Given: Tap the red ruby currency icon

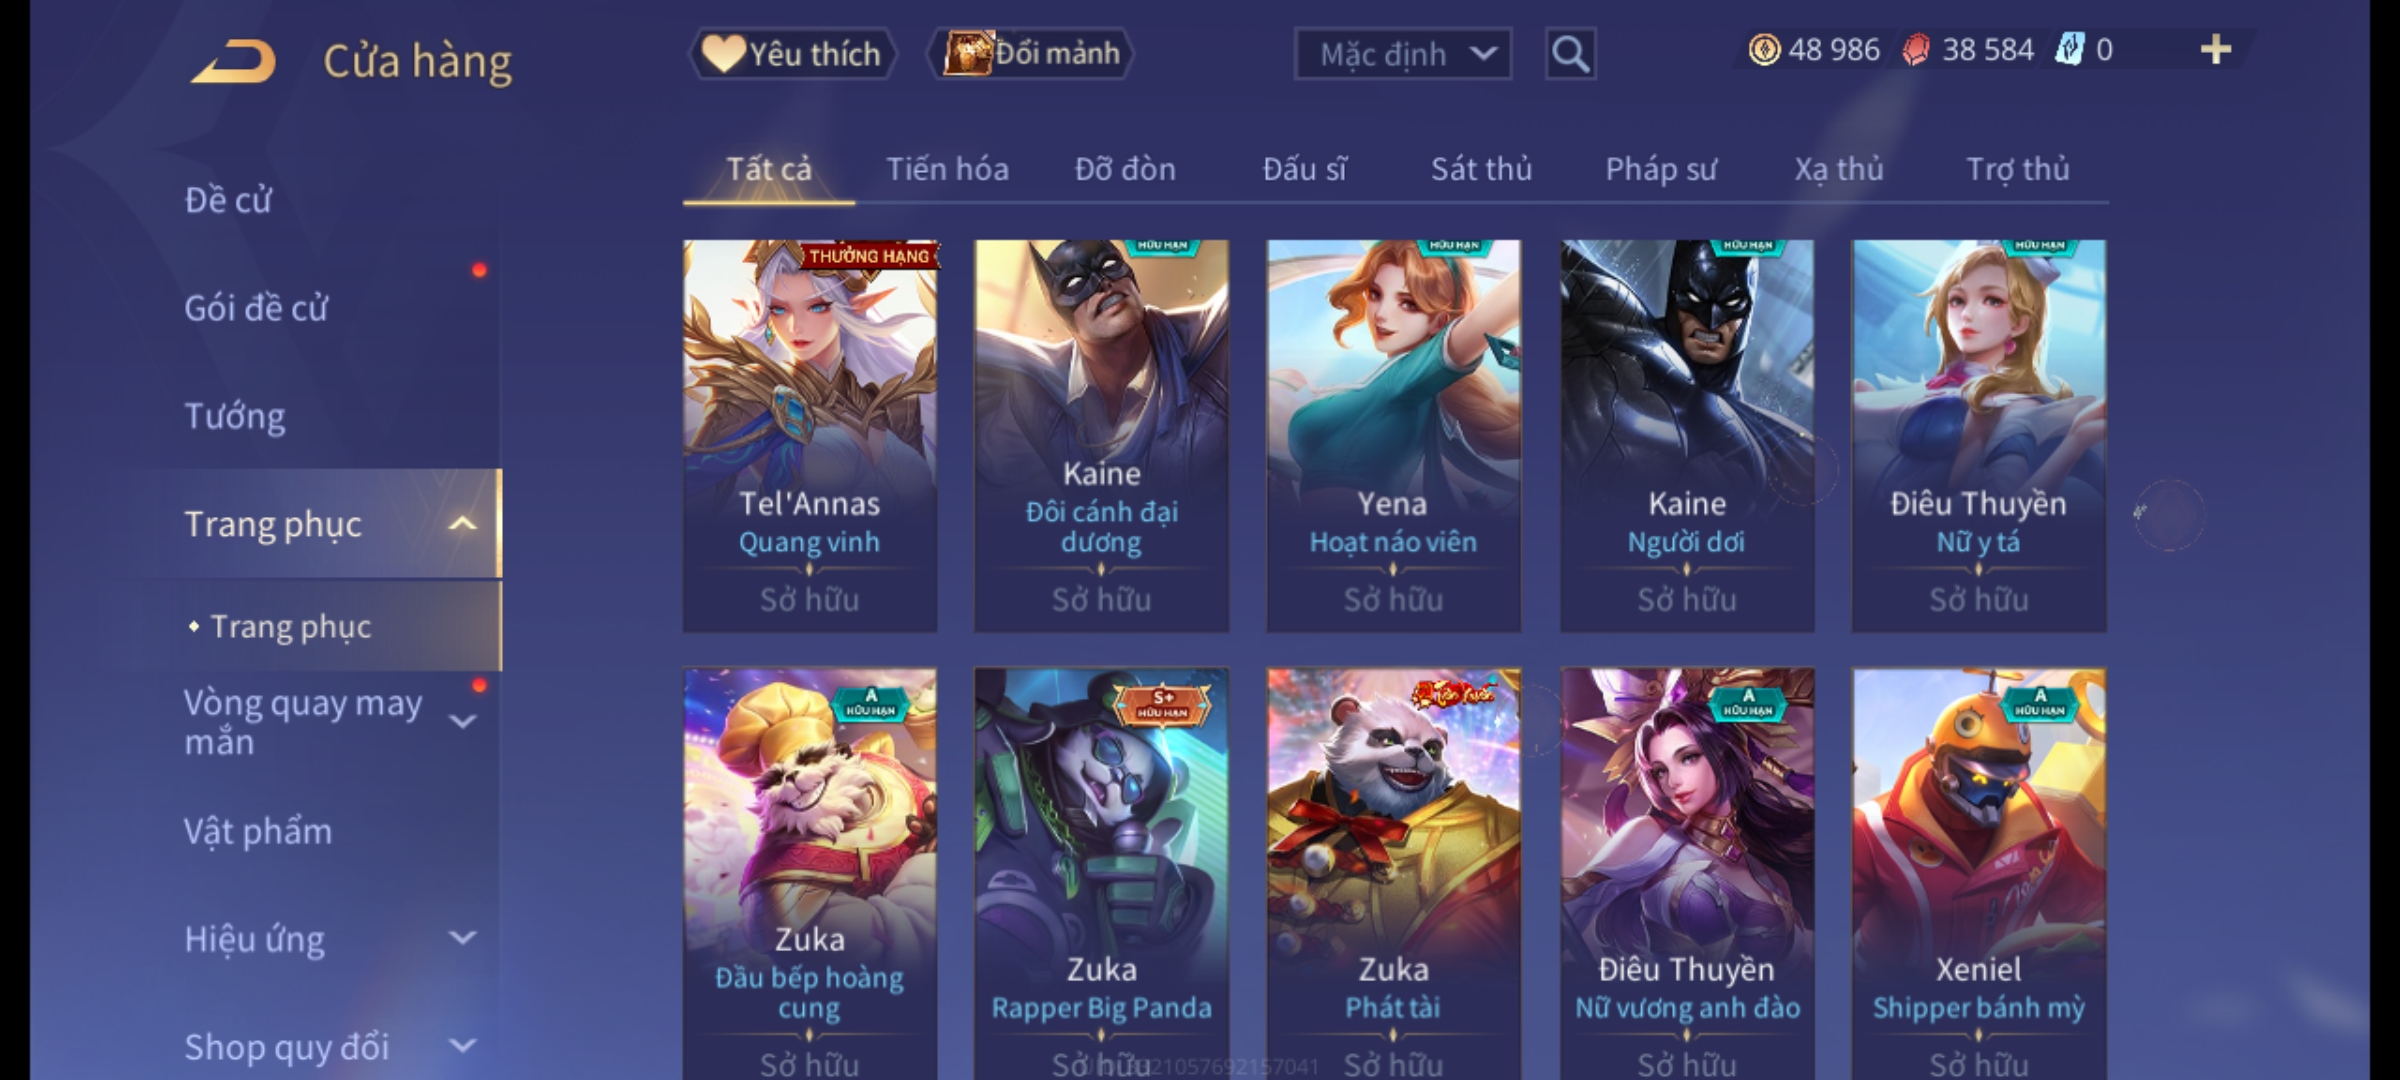Looking at the screenshot, I should [1916, 50].
